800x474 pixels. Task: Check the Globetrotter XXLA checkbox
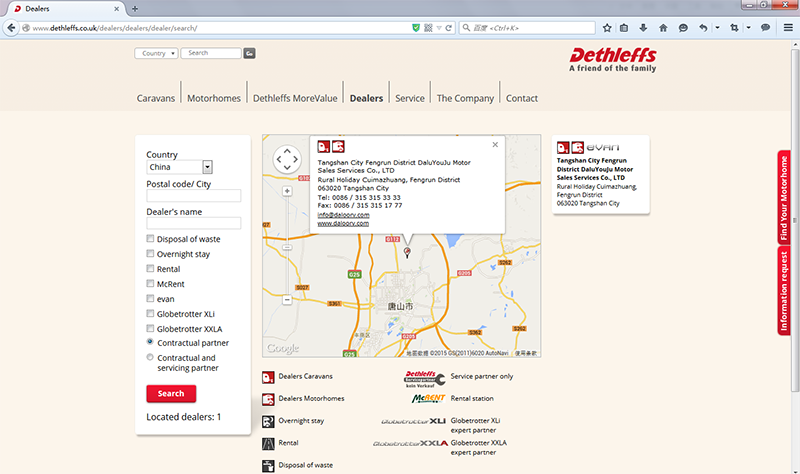[x=150, y=328]
